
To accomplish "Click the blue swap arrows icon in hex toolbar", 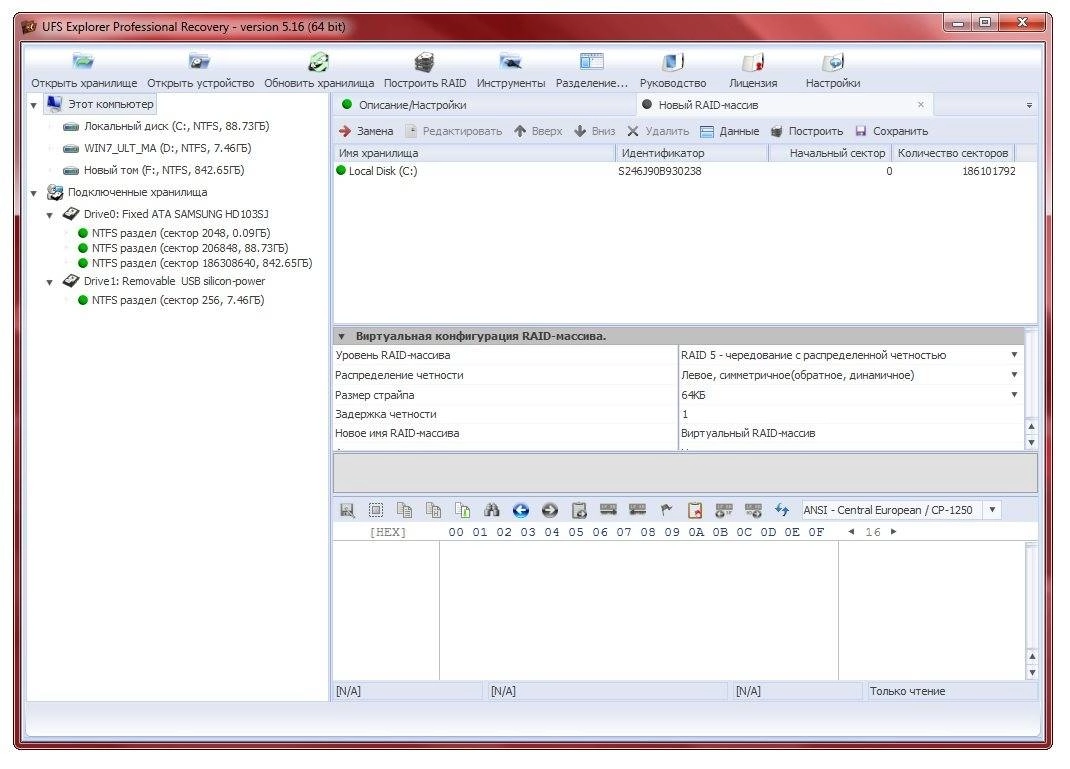I will pyautogui.click(x=782, y=510).
